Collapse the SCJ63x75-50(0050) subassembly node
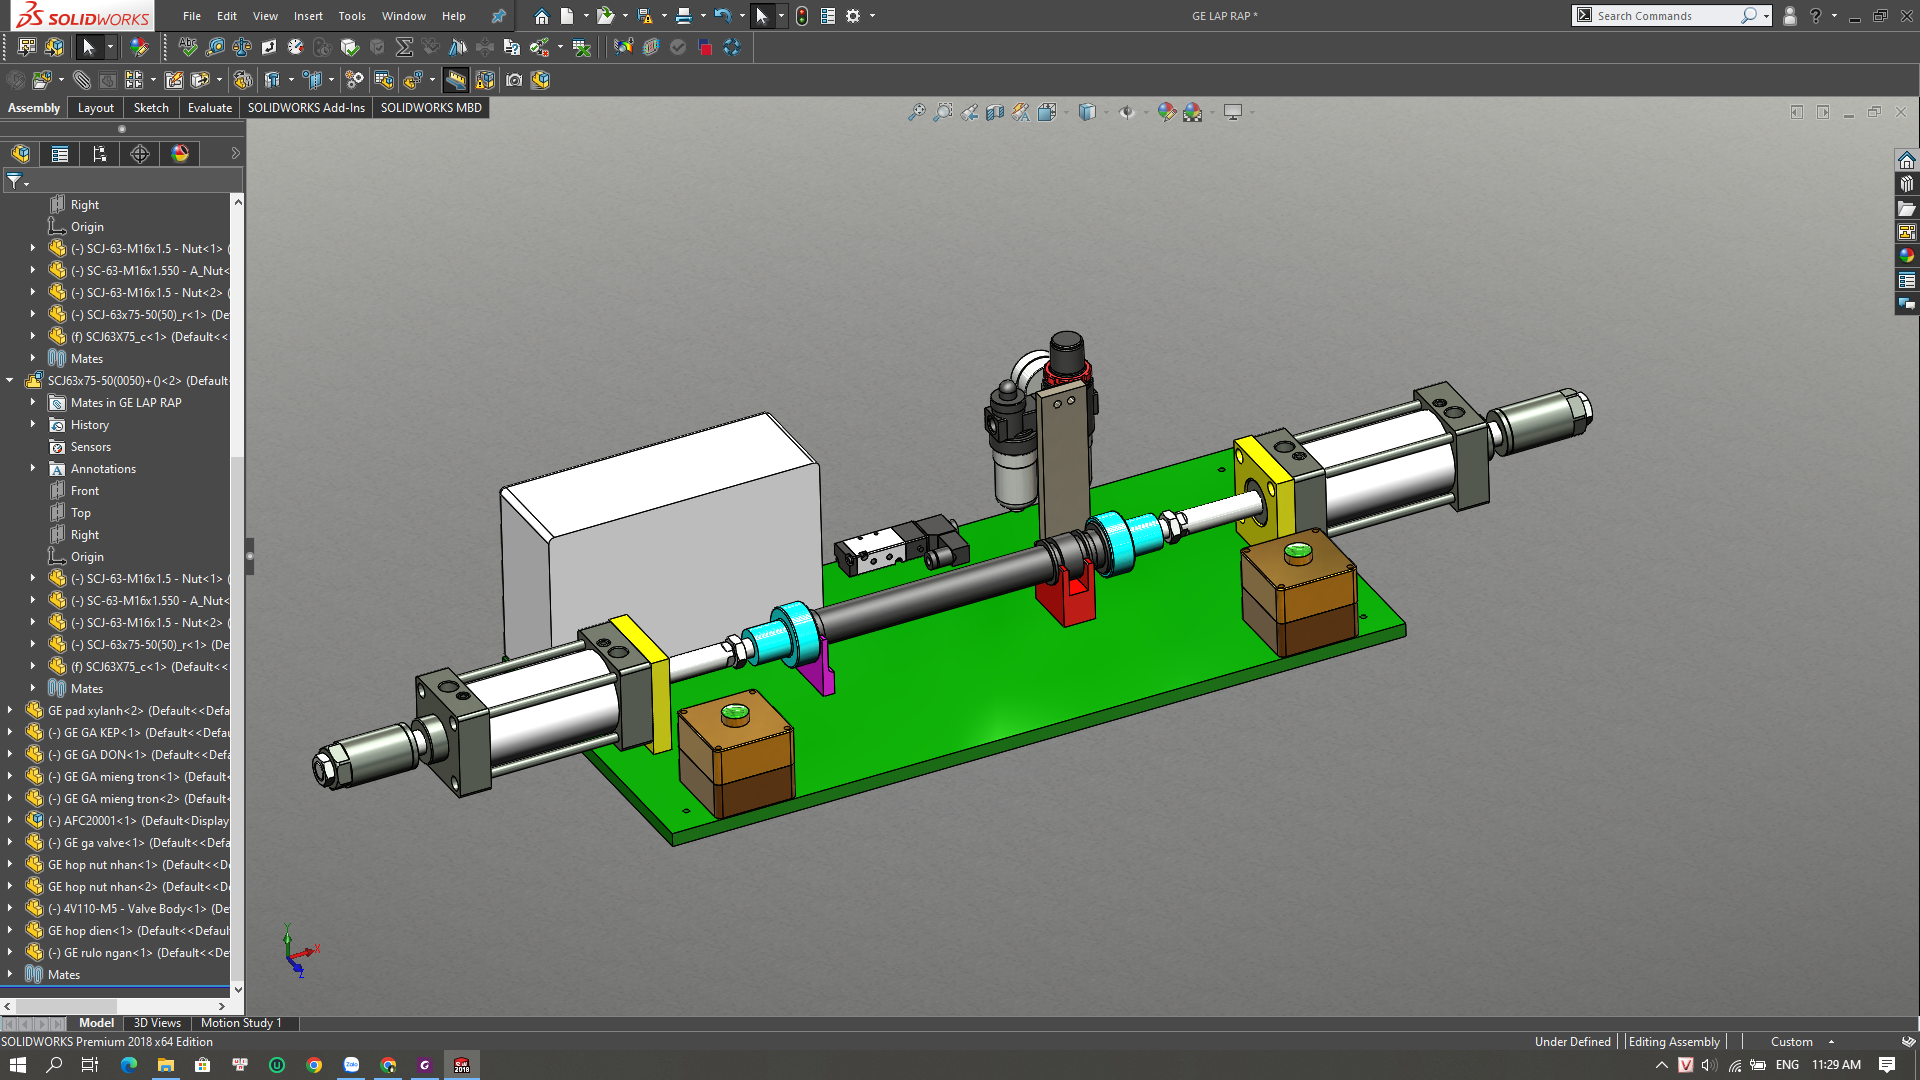 [x=10, y=381]
